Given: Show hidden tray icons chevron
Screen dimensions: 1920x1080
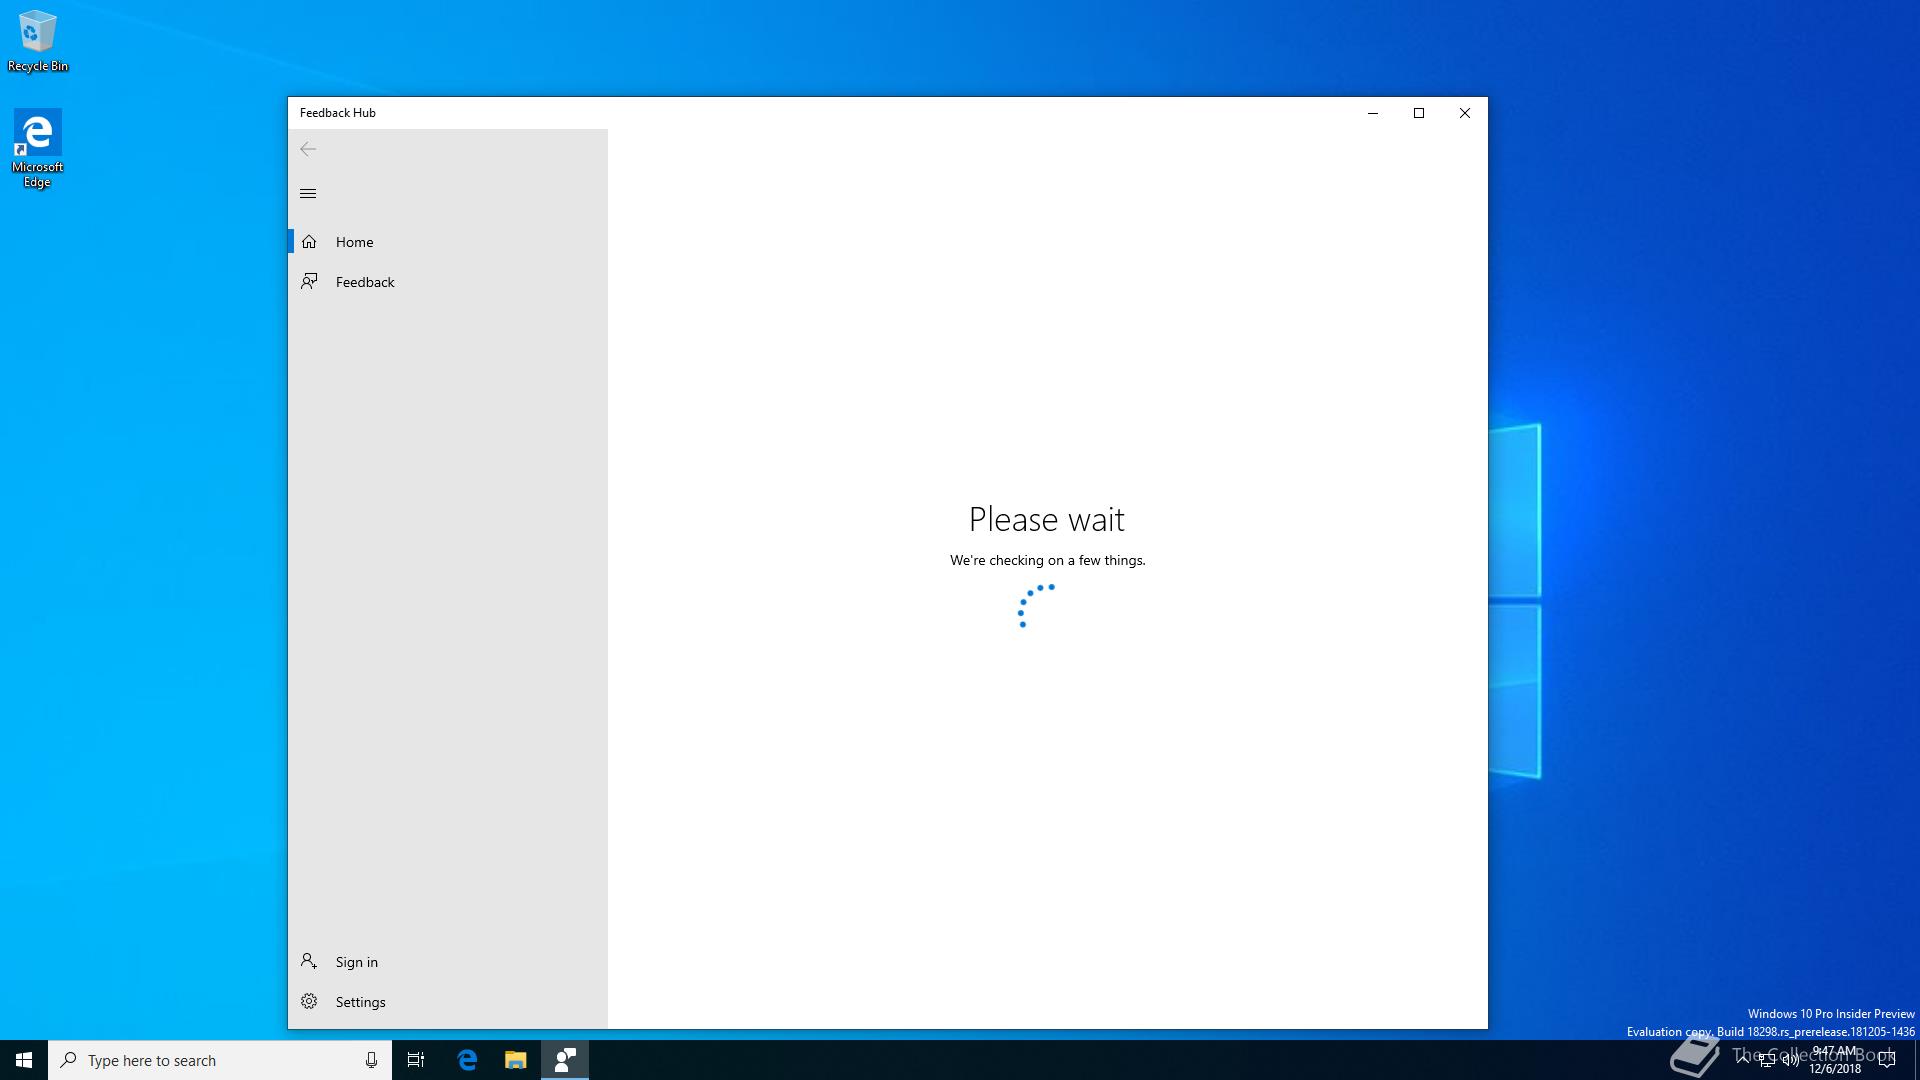Looking at the screenshot, I should click(1743, 1060).
